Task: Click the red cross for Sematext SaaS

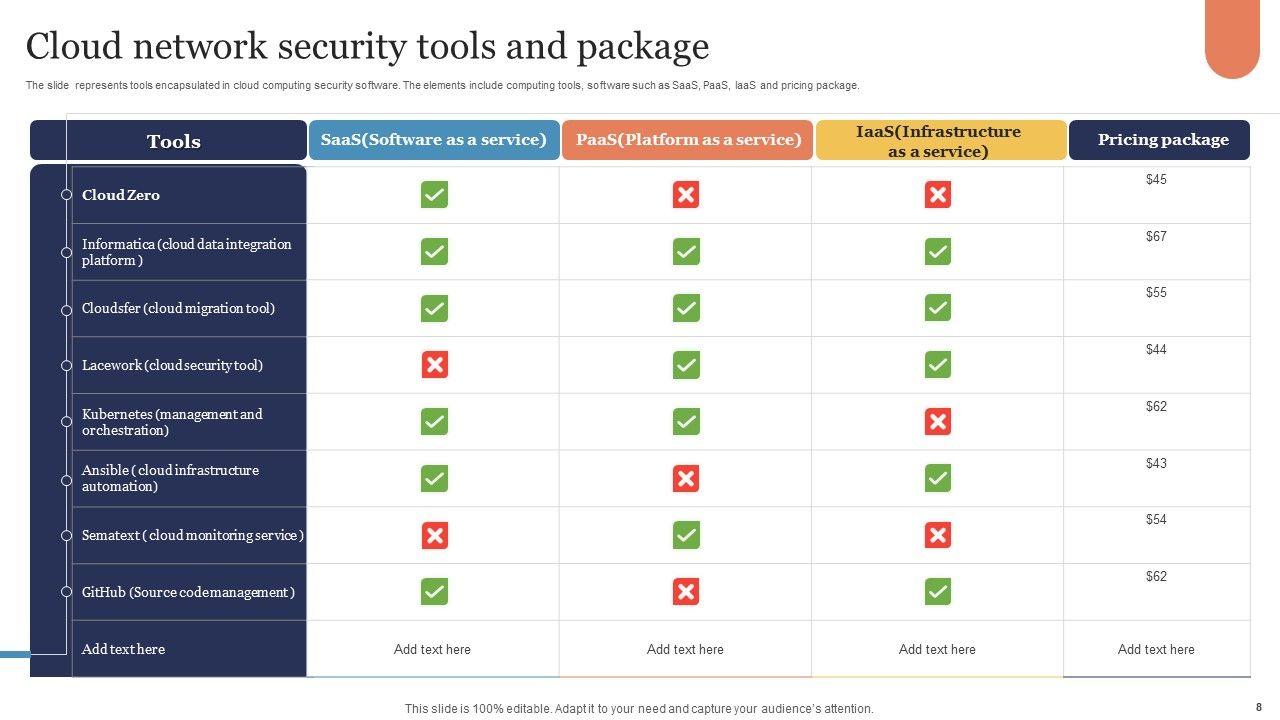Action: [x=434, y=536]
